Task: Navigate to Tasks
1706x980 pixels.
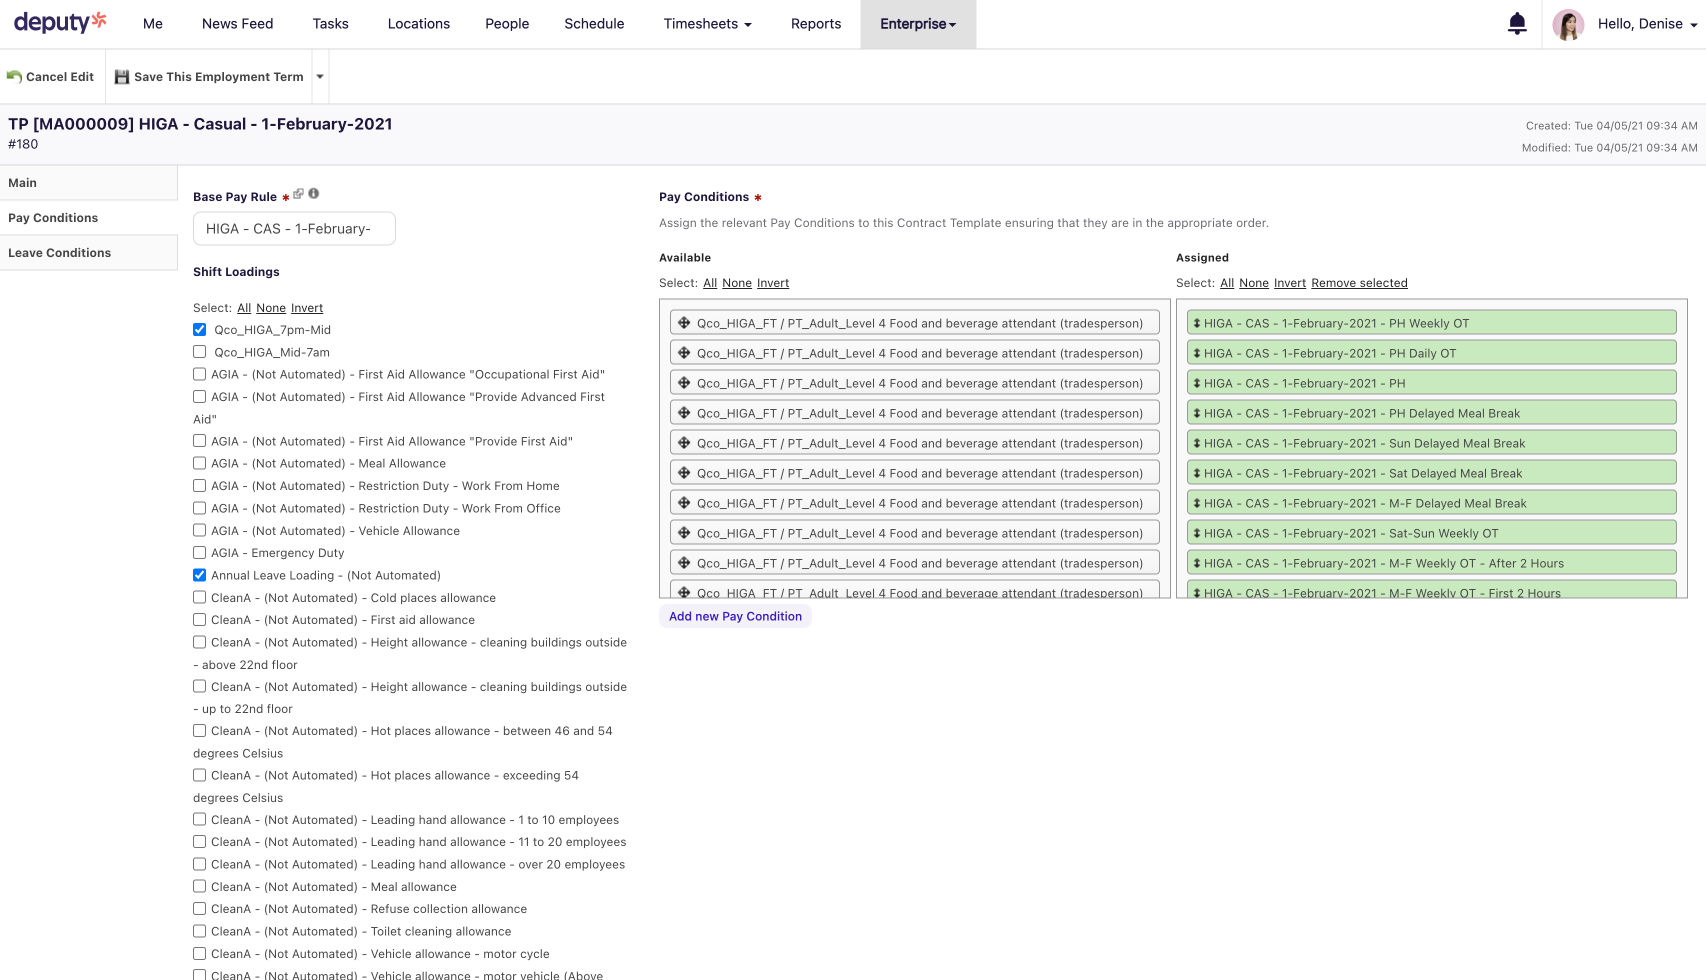Action: coord(330,24)
